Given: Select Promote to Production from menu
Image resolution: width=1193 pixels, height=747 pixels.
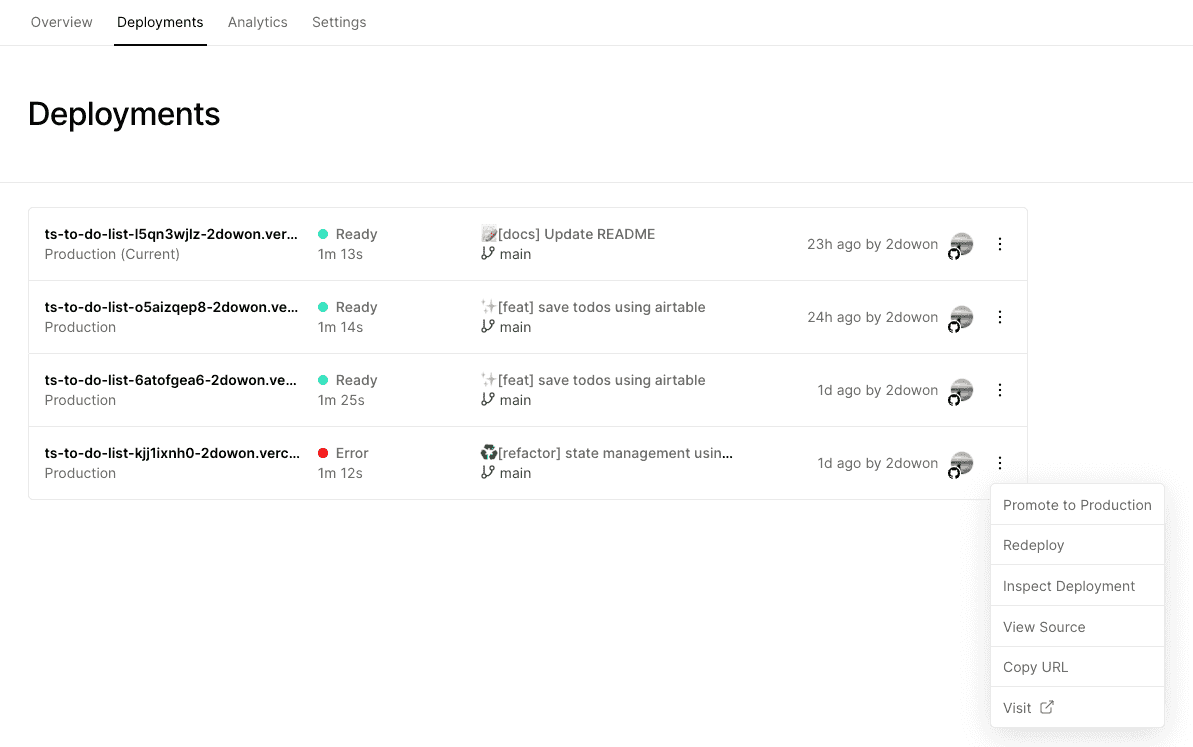Looking at the screenshot, I should click(x=1077, y=505).
